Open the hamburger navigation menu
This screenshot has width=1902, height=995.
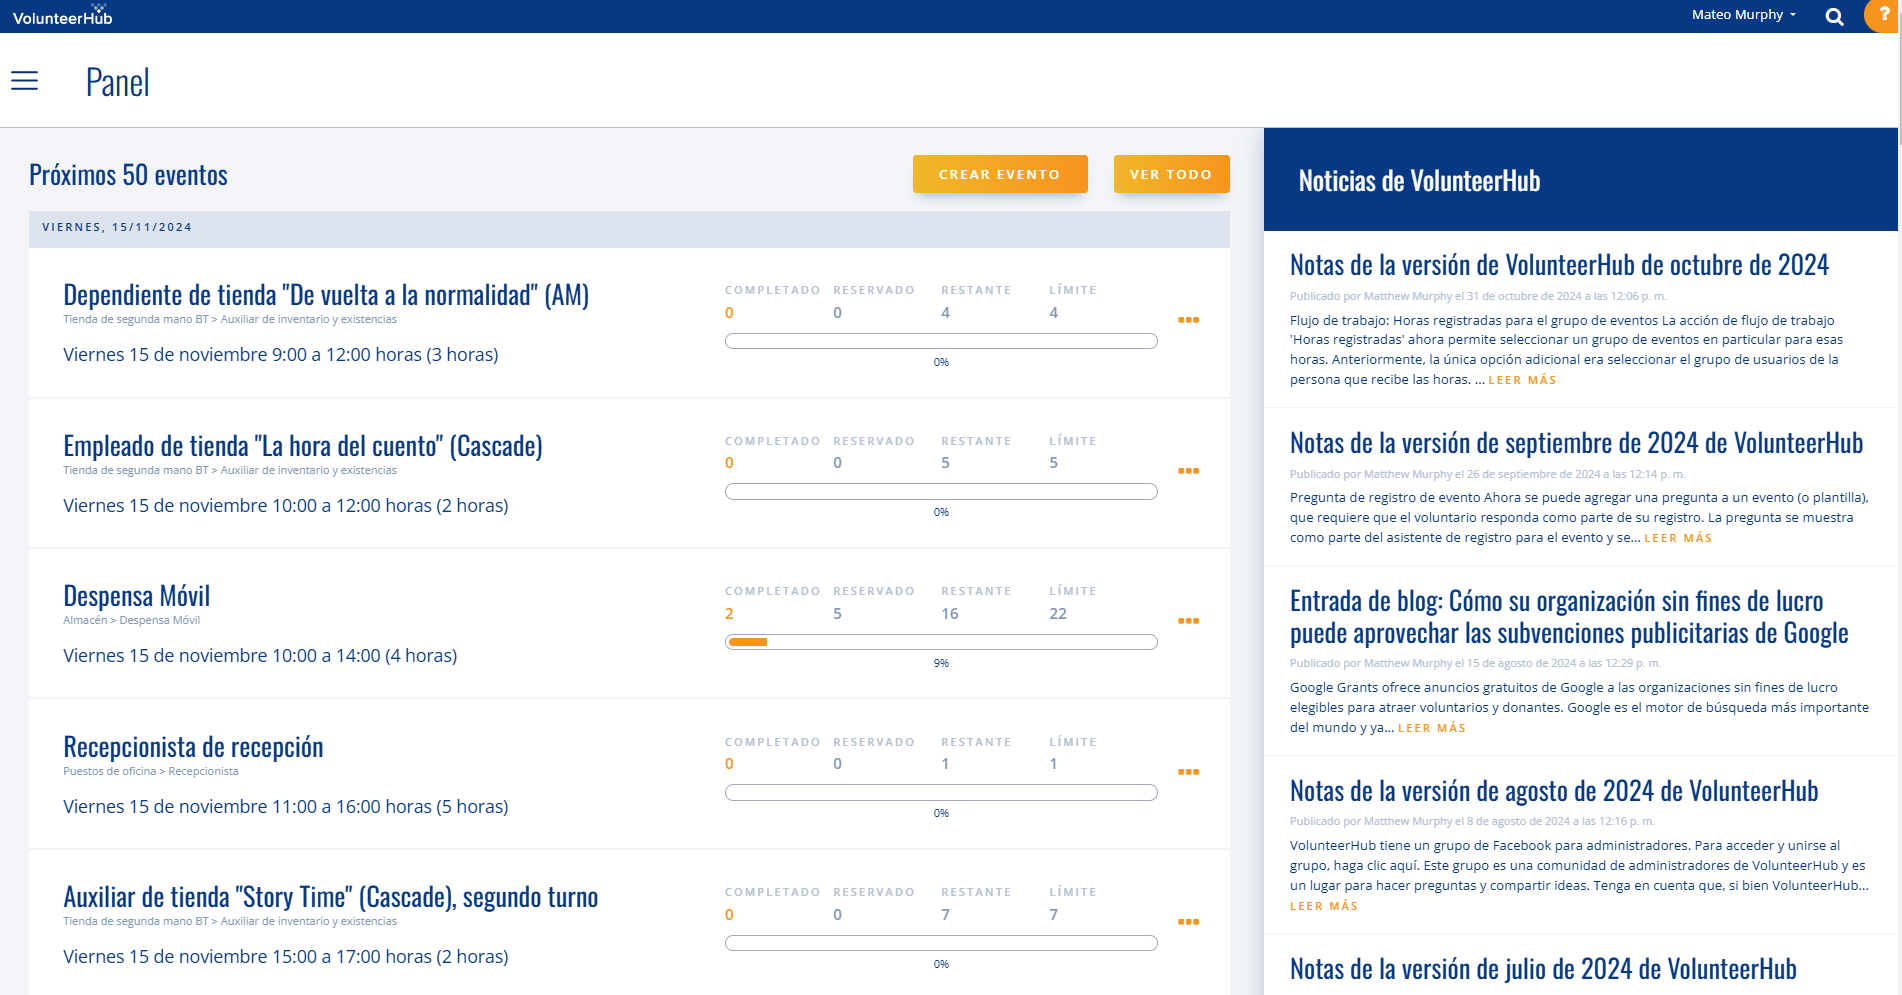(25, 81)
